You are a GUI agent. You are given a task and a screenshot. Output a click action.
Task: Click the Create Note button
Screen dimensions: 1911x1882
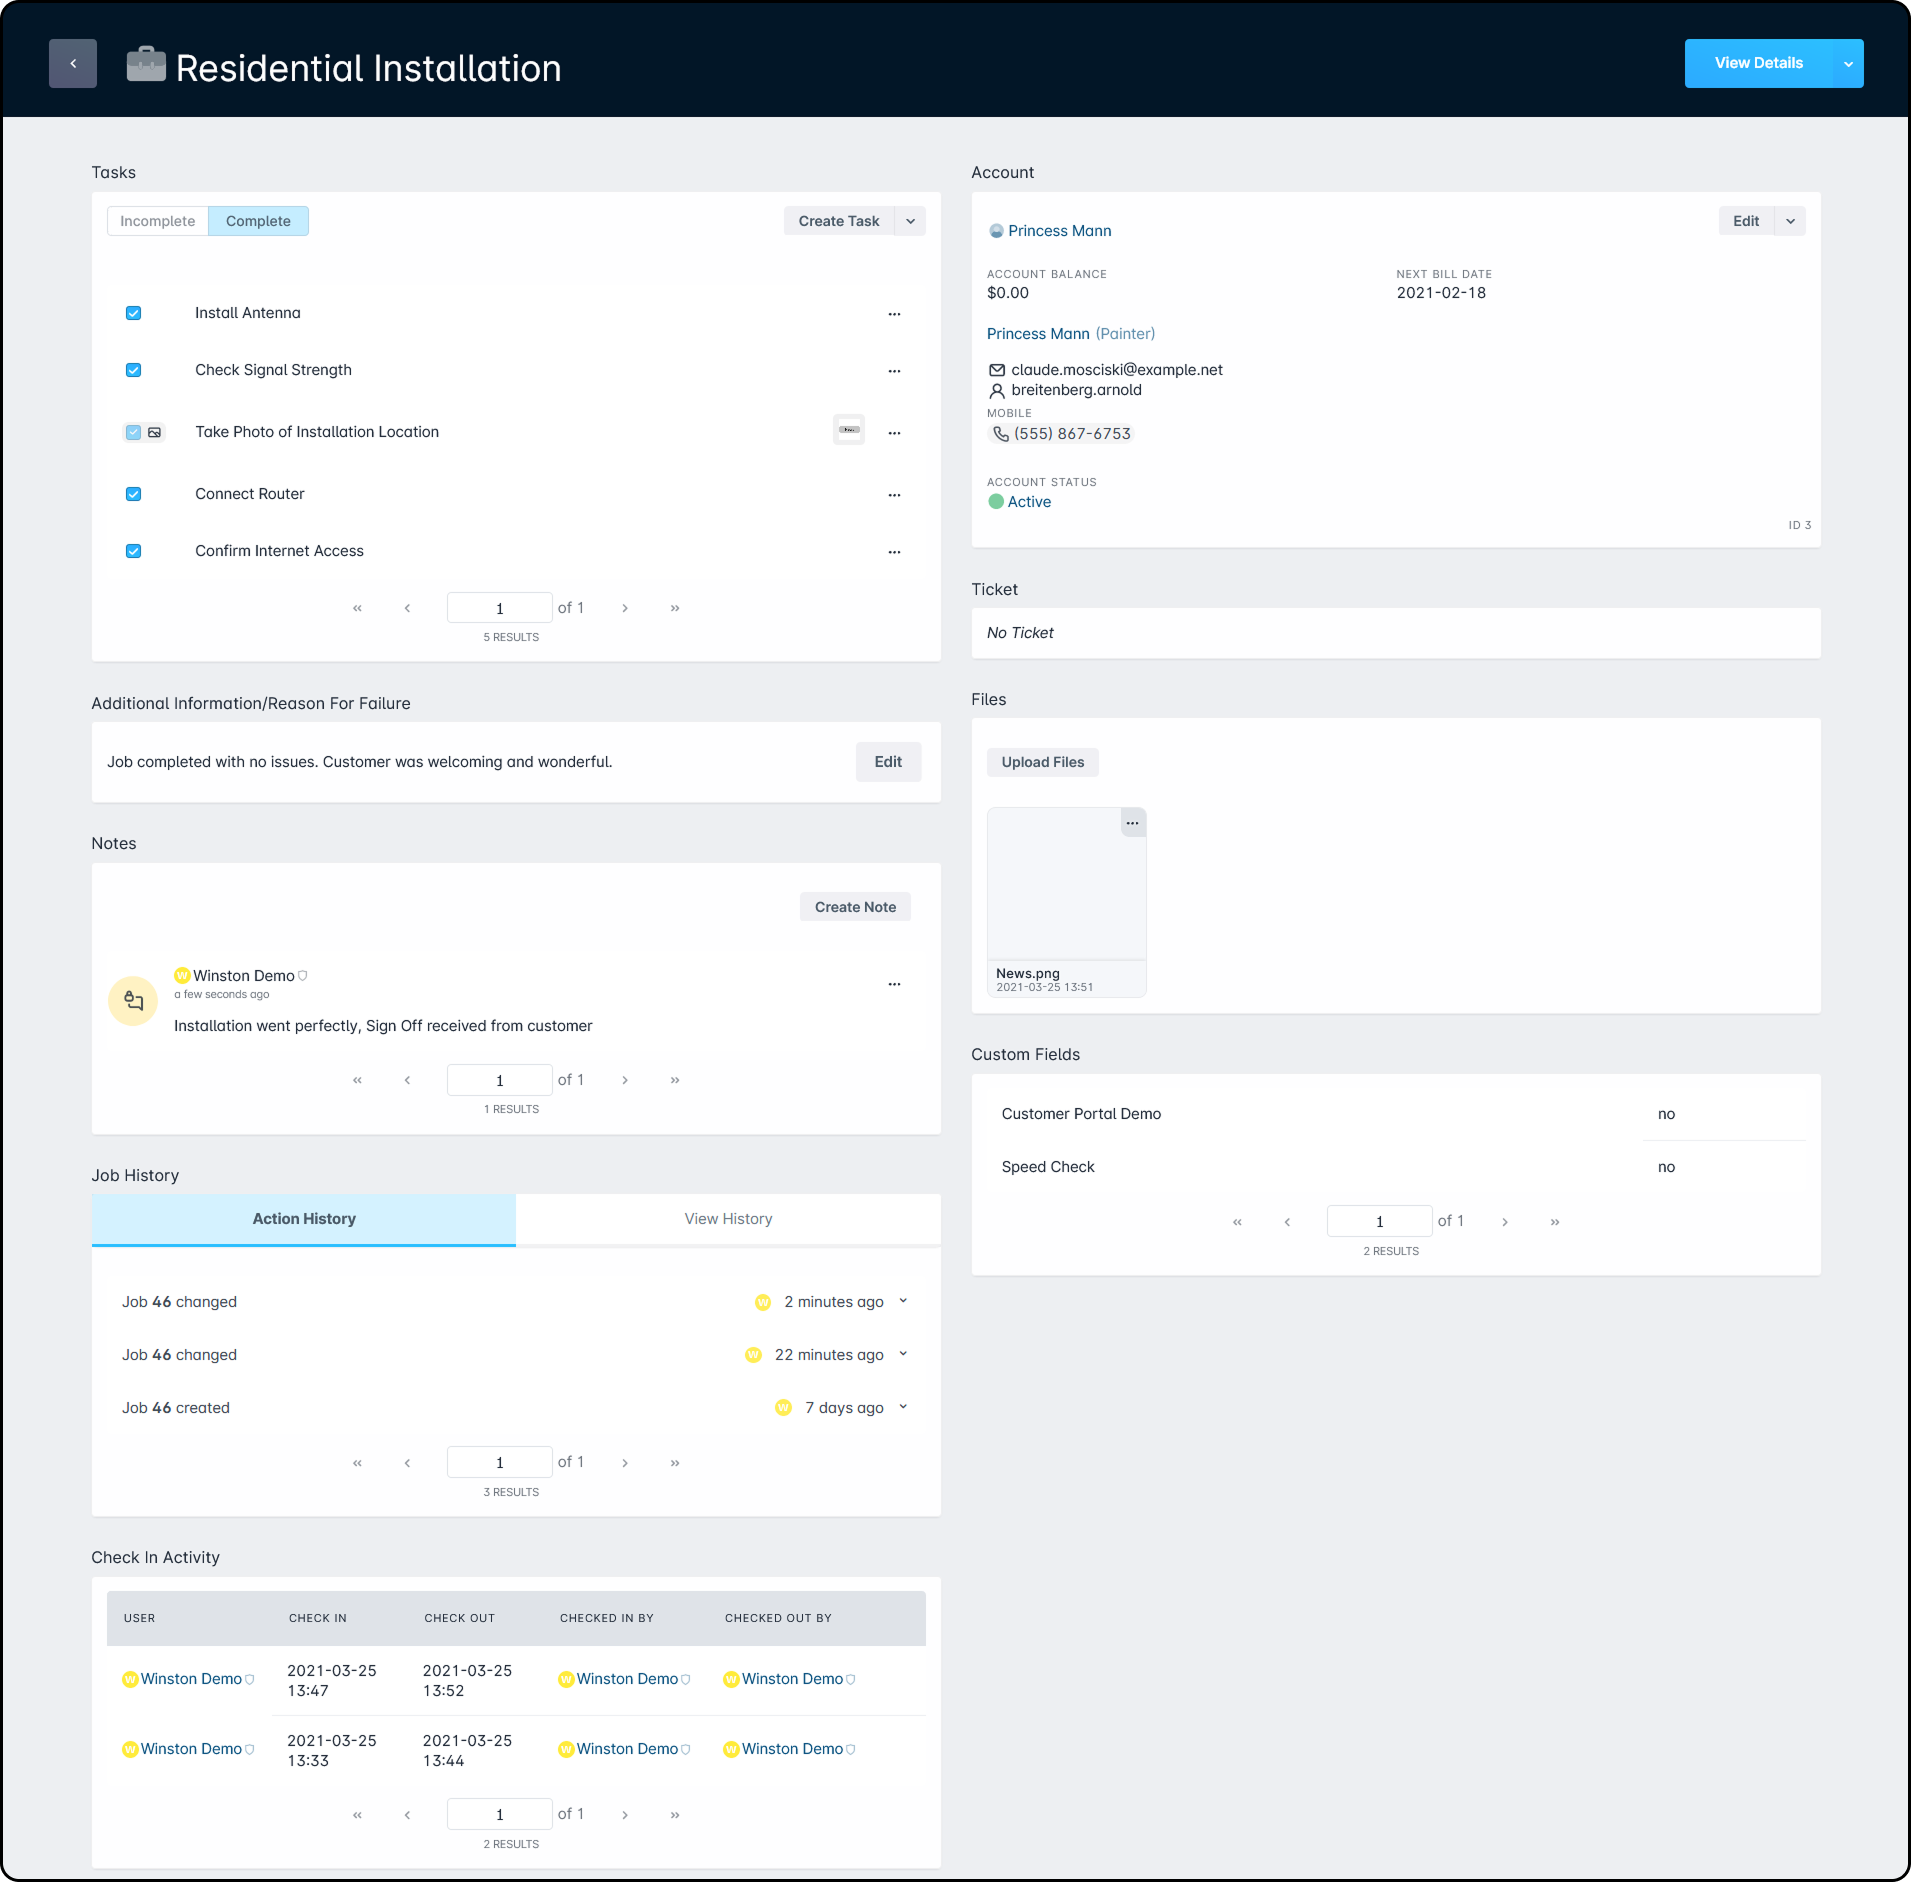[855, 907]
